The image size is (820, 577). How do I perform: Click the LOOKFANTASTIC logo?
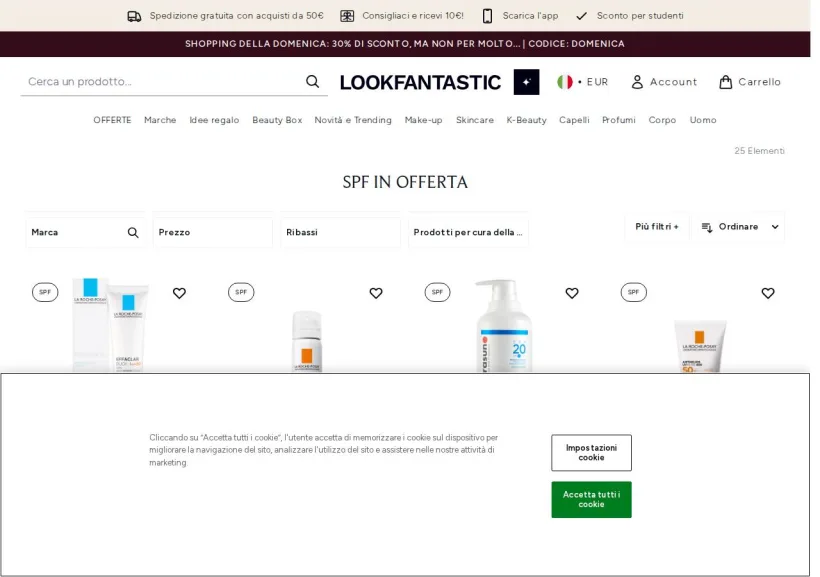420,82
